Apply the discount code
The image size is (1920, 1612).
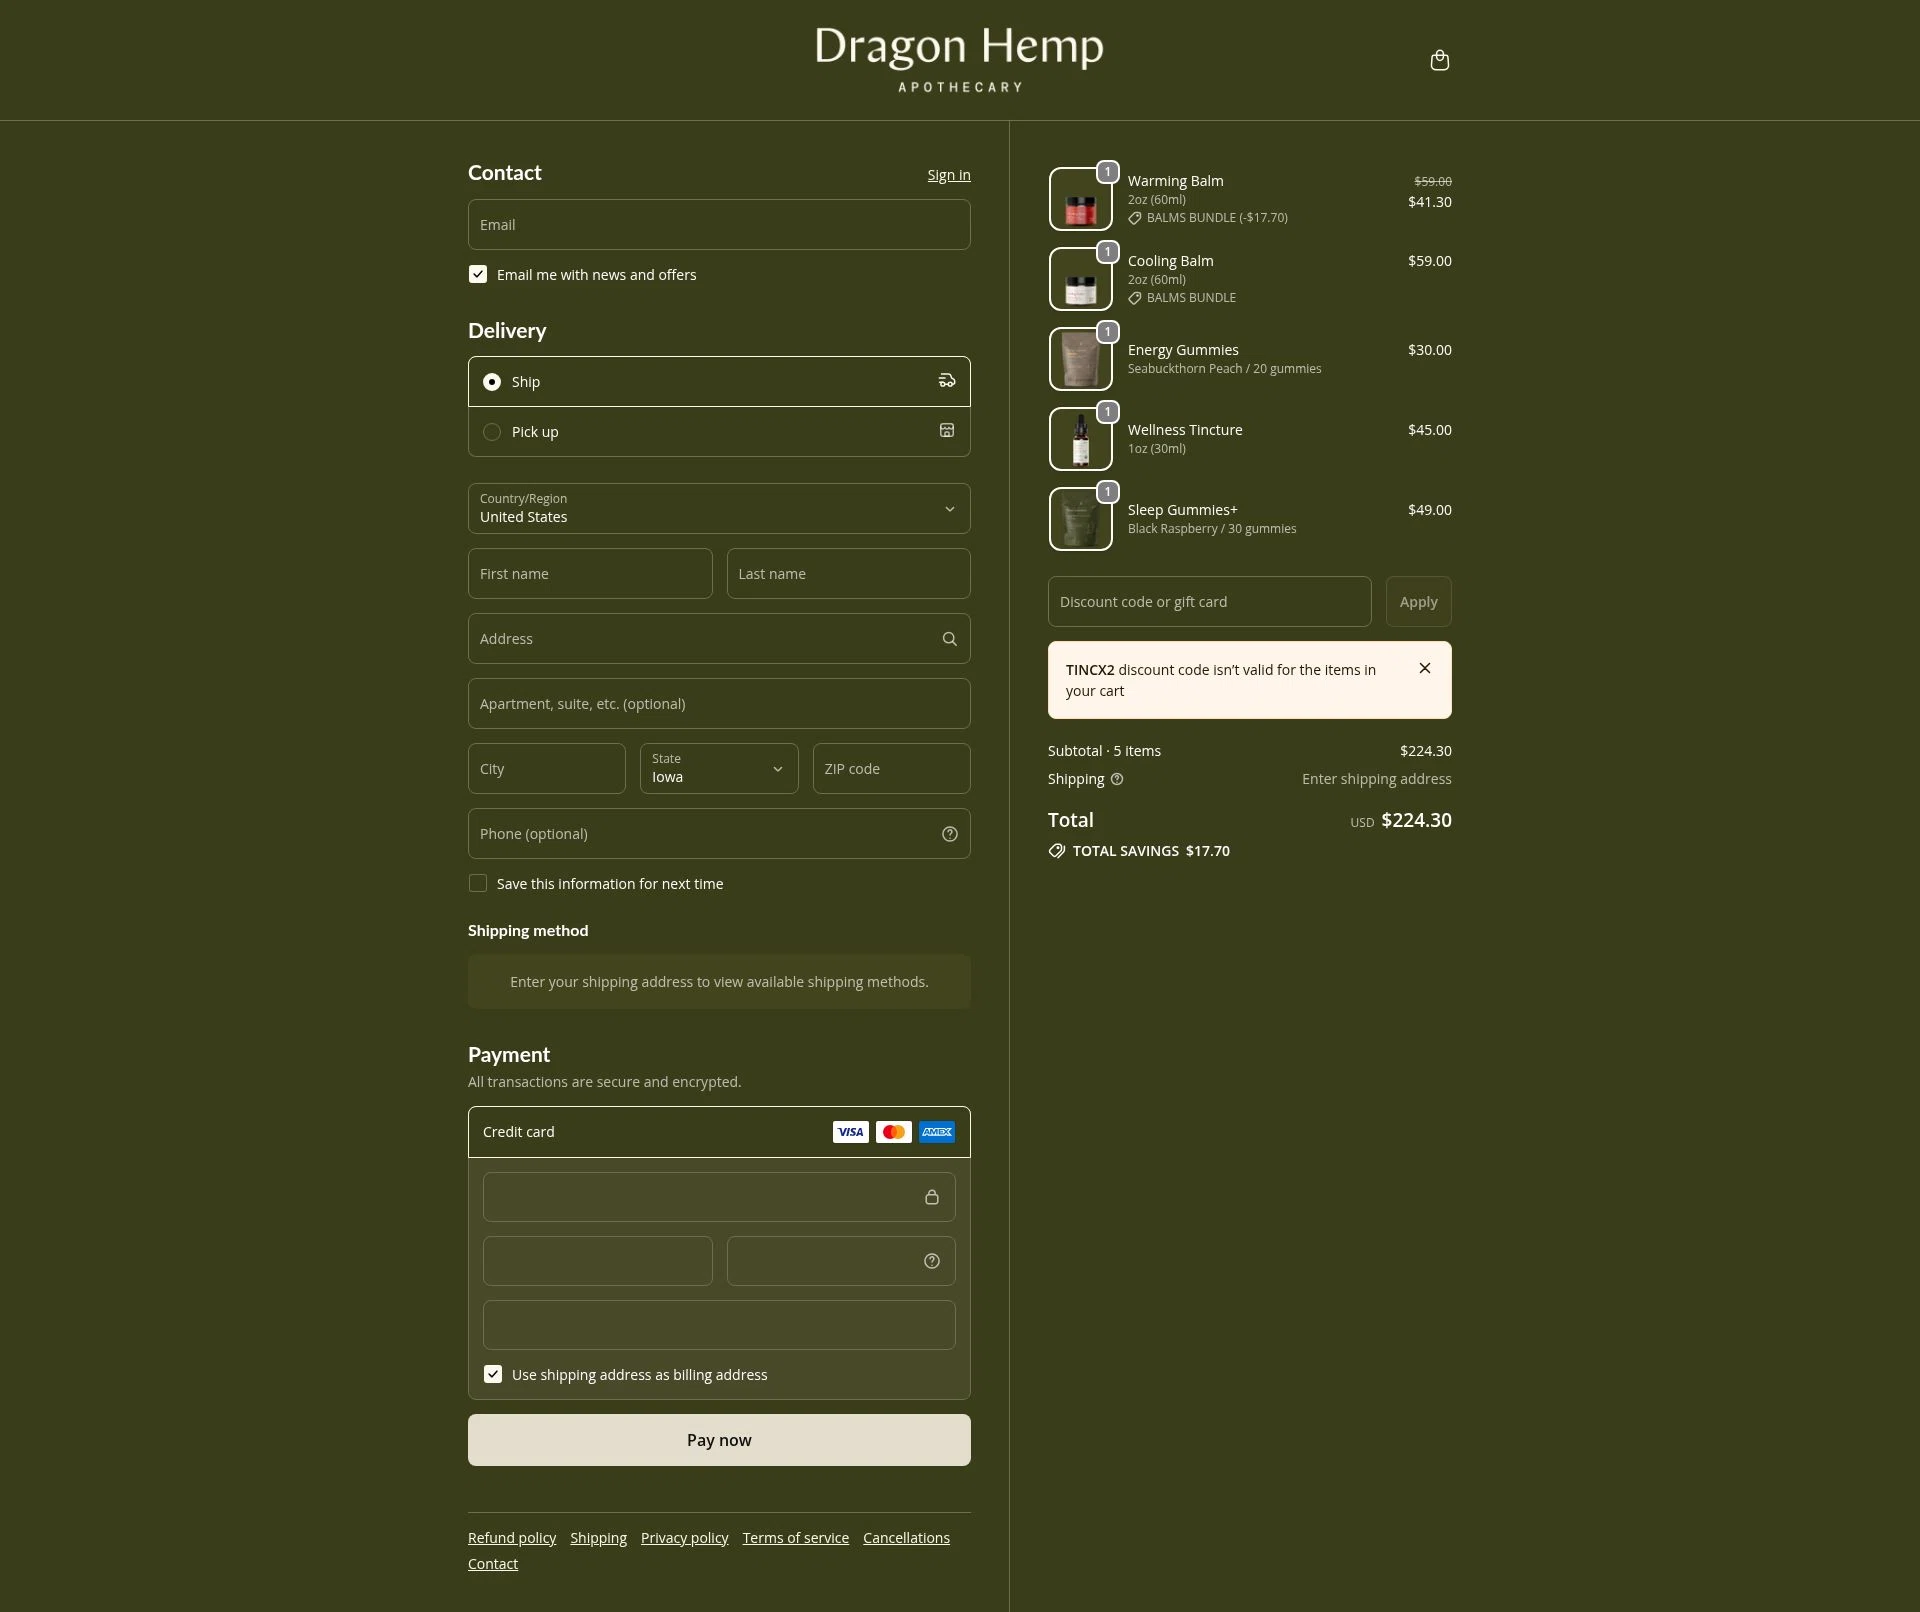(x=1418, y=601)
